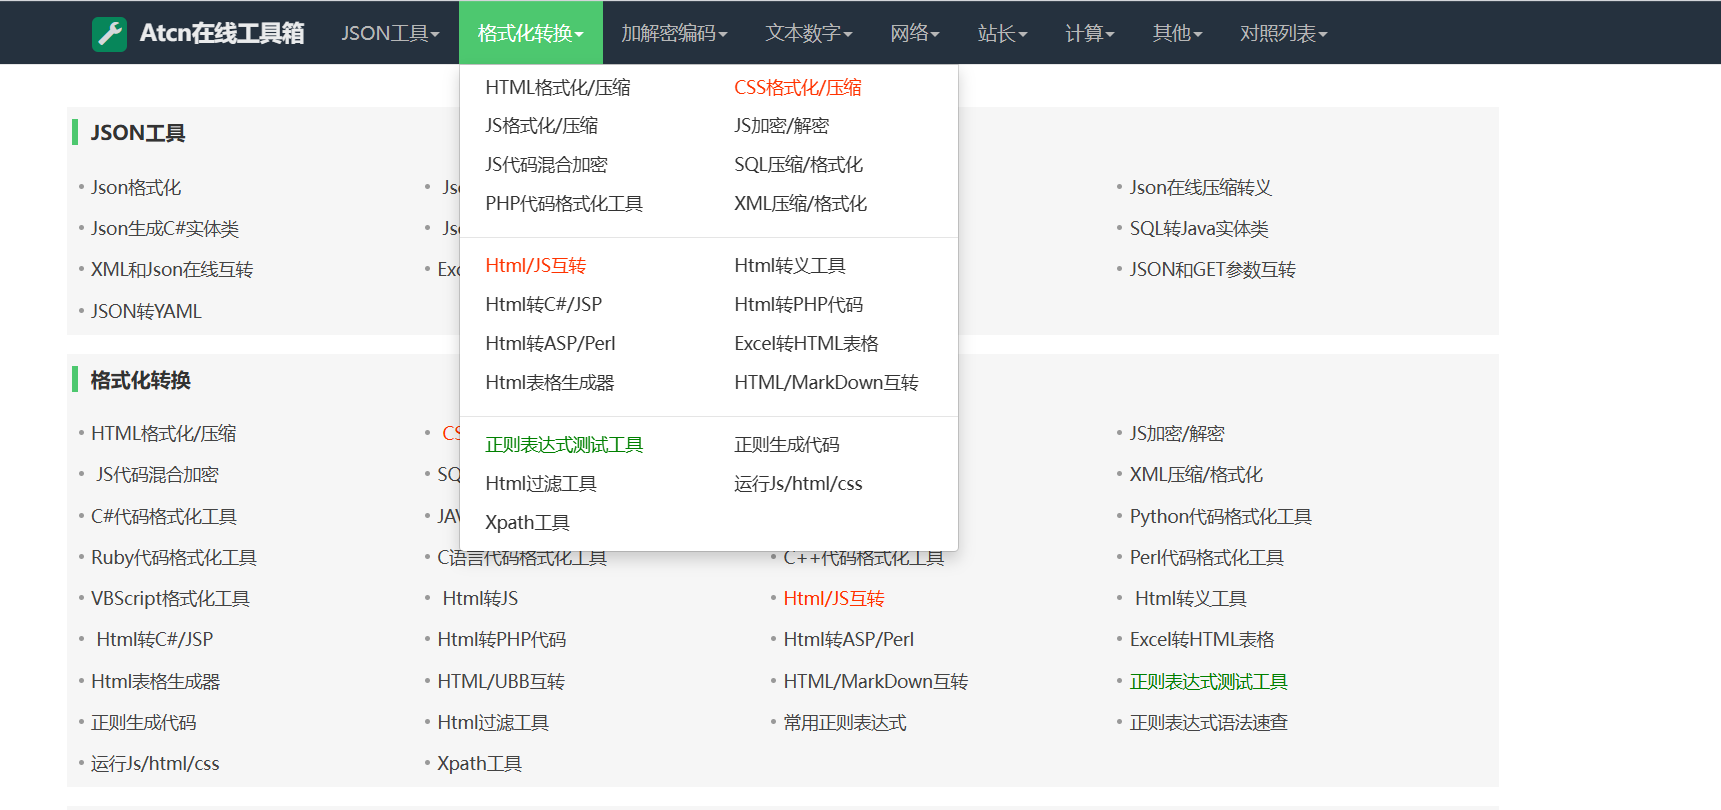Select Html转C#/JSP in dropdown menu

544,304
